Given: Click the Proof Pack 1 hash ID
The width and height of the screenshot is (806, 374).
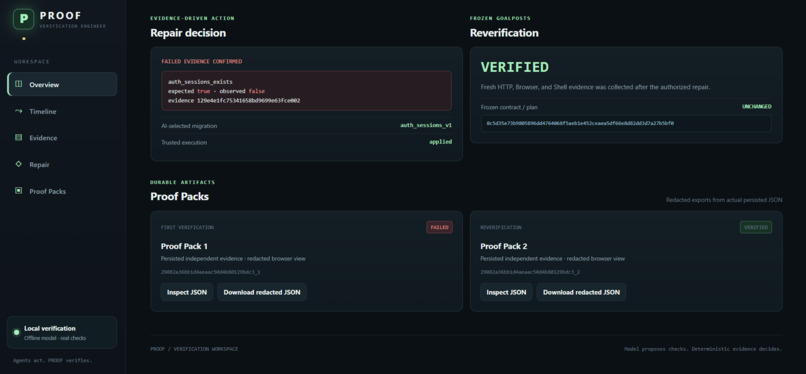Looking at the screenshot, I should click(x=211, y=272).
